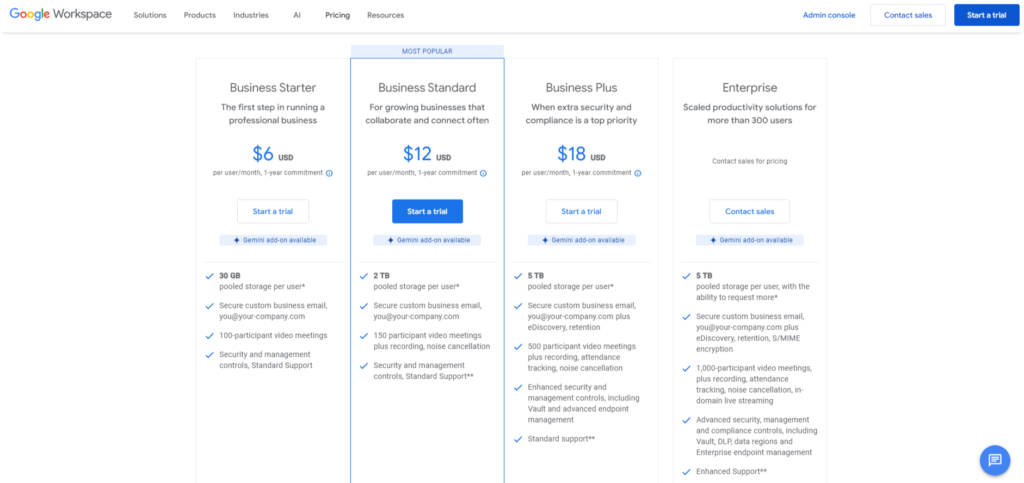Start a trial for Business Standard
Viewport: 1024px width, 483px height.
point(427,211)
